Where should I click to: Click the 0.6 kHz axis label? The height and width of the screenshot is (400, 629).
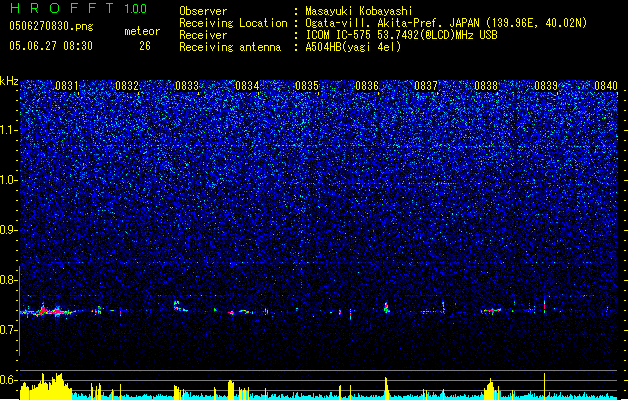pos(8,380)
